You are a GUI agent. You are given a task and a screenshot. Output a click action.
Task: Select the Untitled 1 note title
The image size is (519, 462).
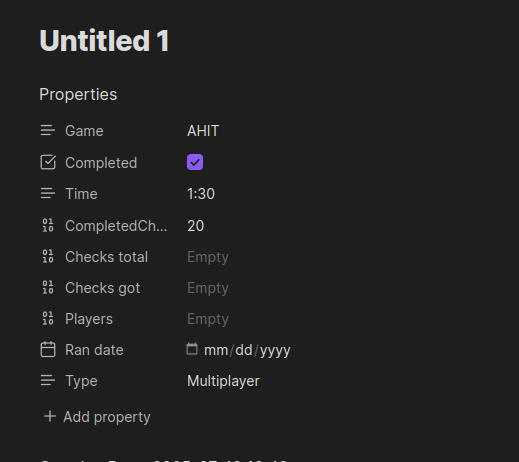[104, 41]
